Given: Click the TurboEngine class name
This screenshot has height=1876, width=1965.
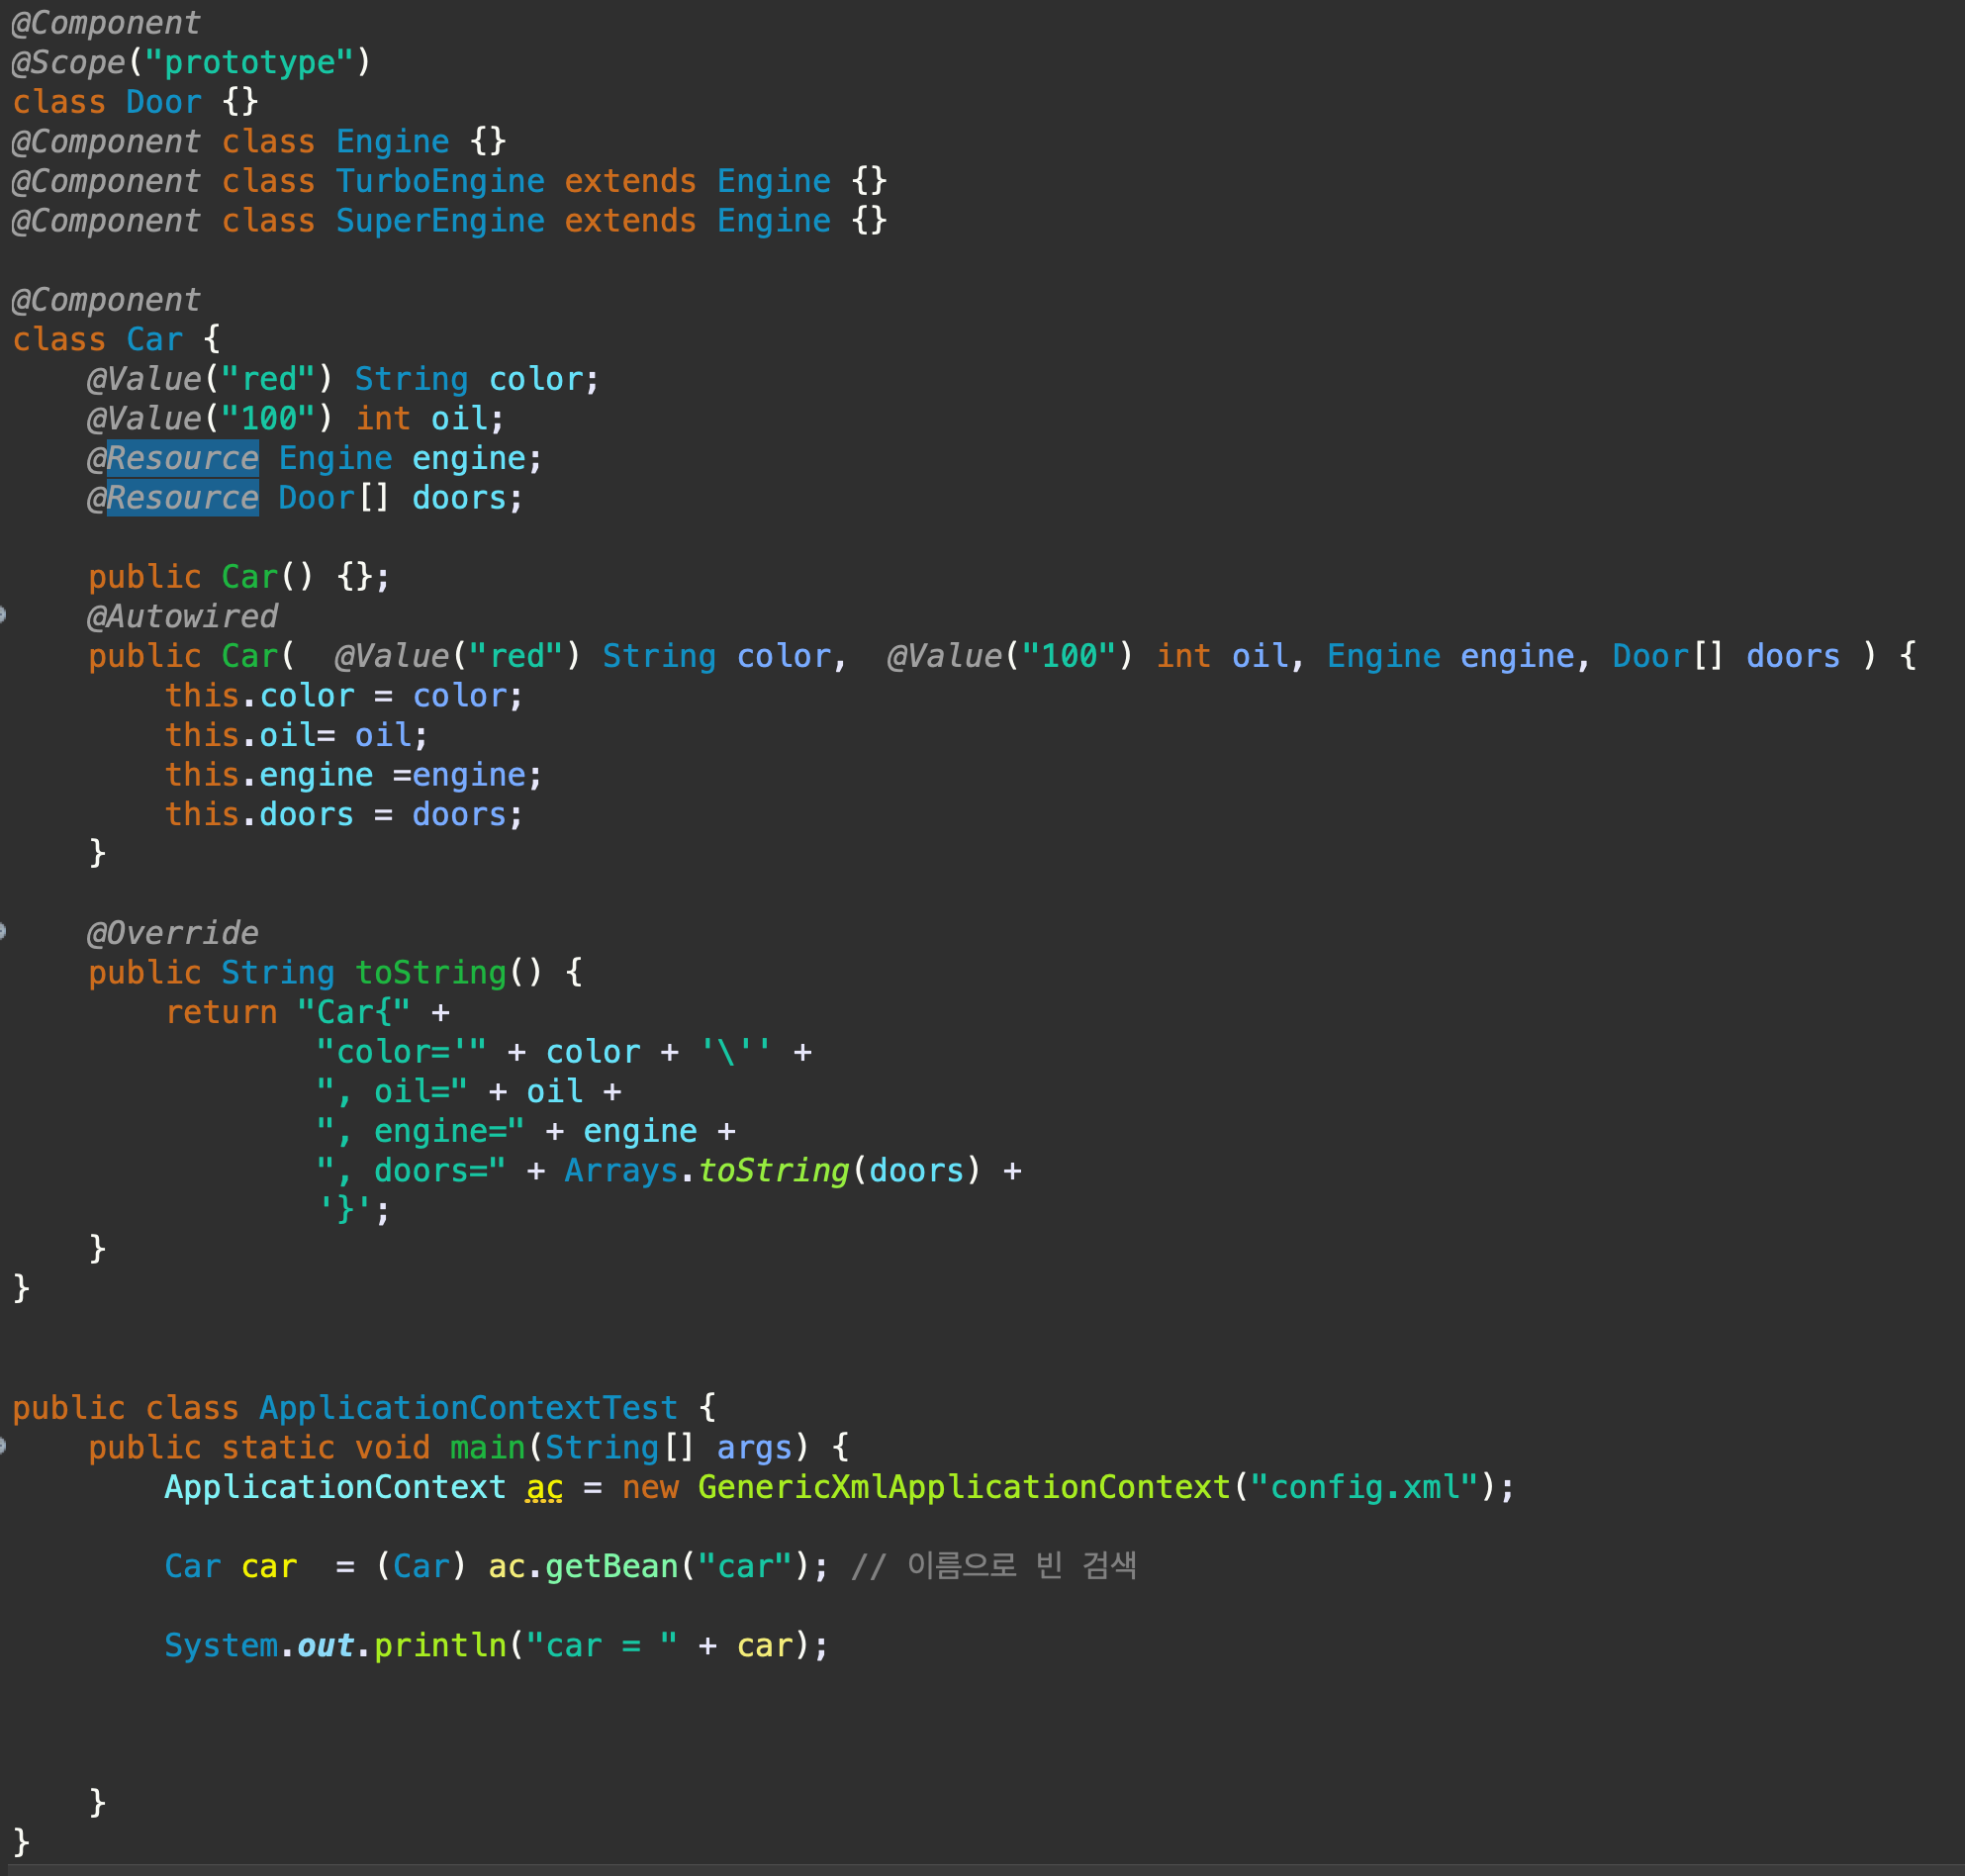Looking at the screenshot, I should pyautogui.click(x=440, y=181).
